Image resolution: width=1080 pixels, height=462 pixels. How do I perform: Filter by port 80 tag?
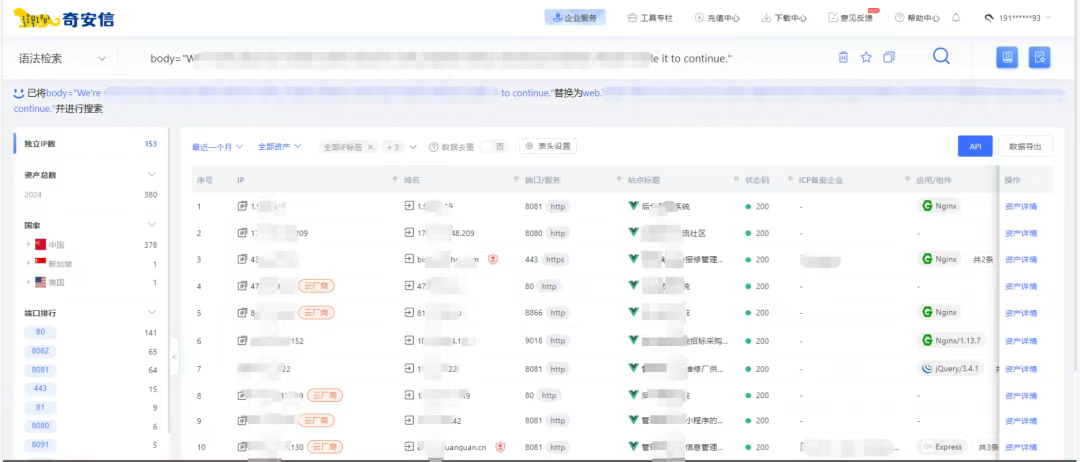(x=40, y=332)
